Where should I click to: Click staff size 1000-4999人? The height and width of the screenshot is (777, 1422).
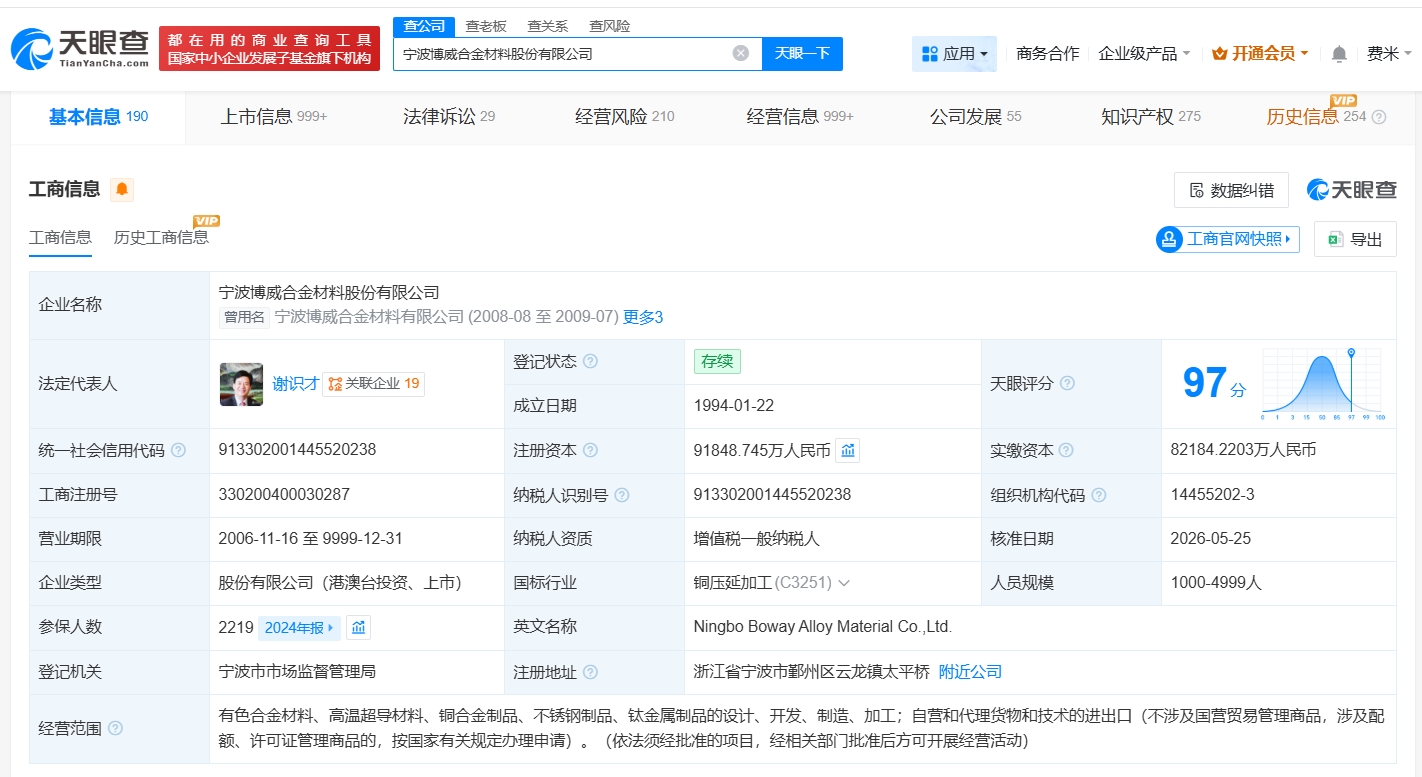pyautogui.click(x=1216, y=583)
